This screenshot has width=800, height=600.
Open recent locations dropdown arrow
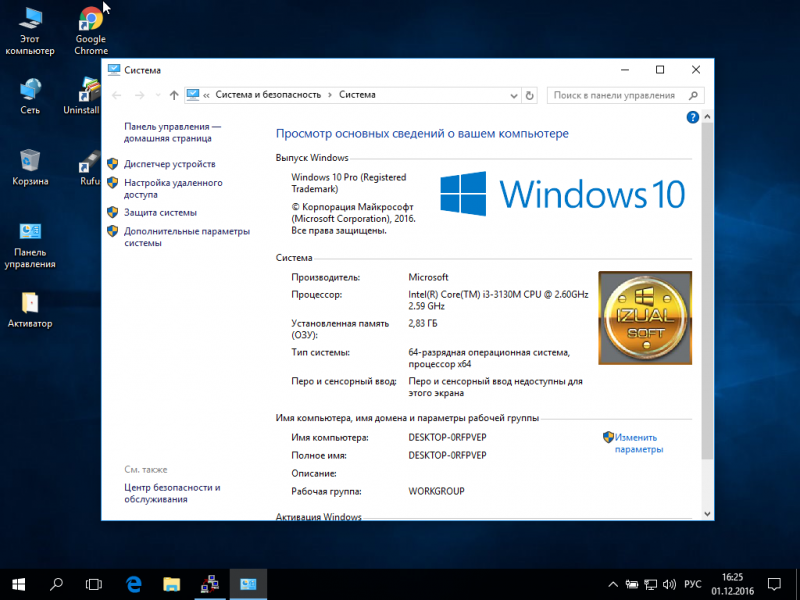pyautogui.click(x=158, y=95)
